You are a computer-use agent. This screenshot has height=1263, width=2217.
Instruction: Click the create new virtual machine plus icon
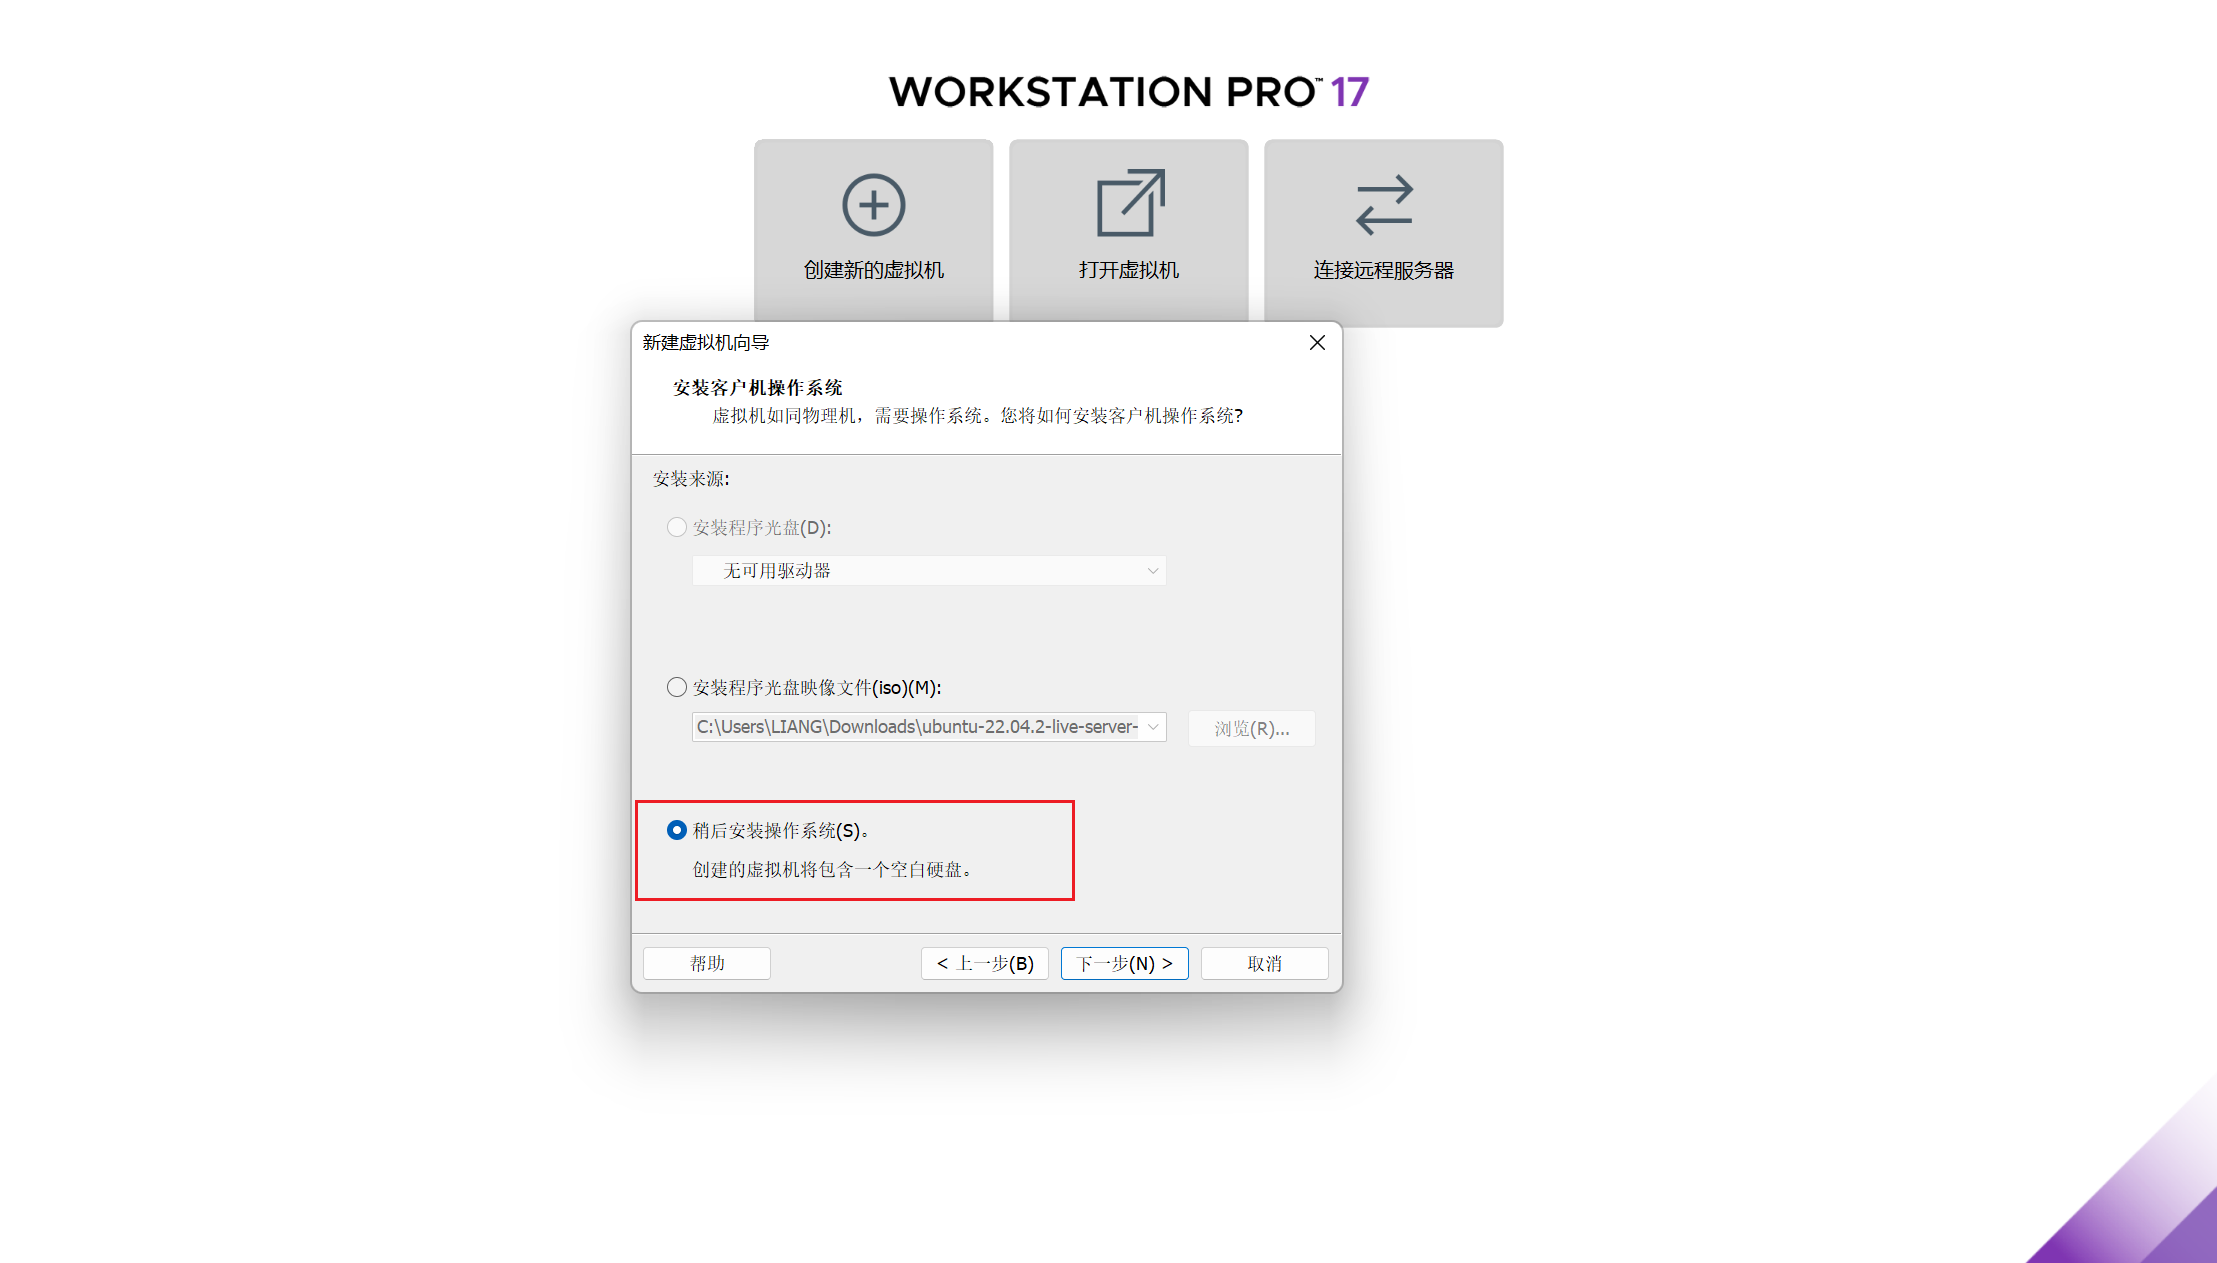873,205
